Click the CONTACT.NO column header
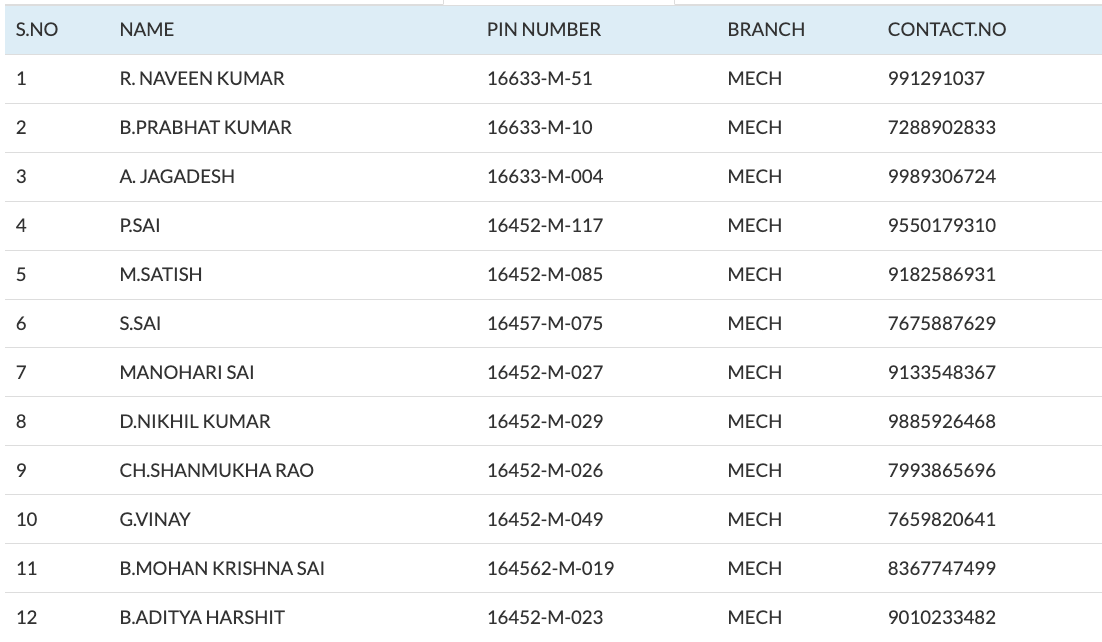The height and width of the screenshot is (642, 1102). click(947, 30)
